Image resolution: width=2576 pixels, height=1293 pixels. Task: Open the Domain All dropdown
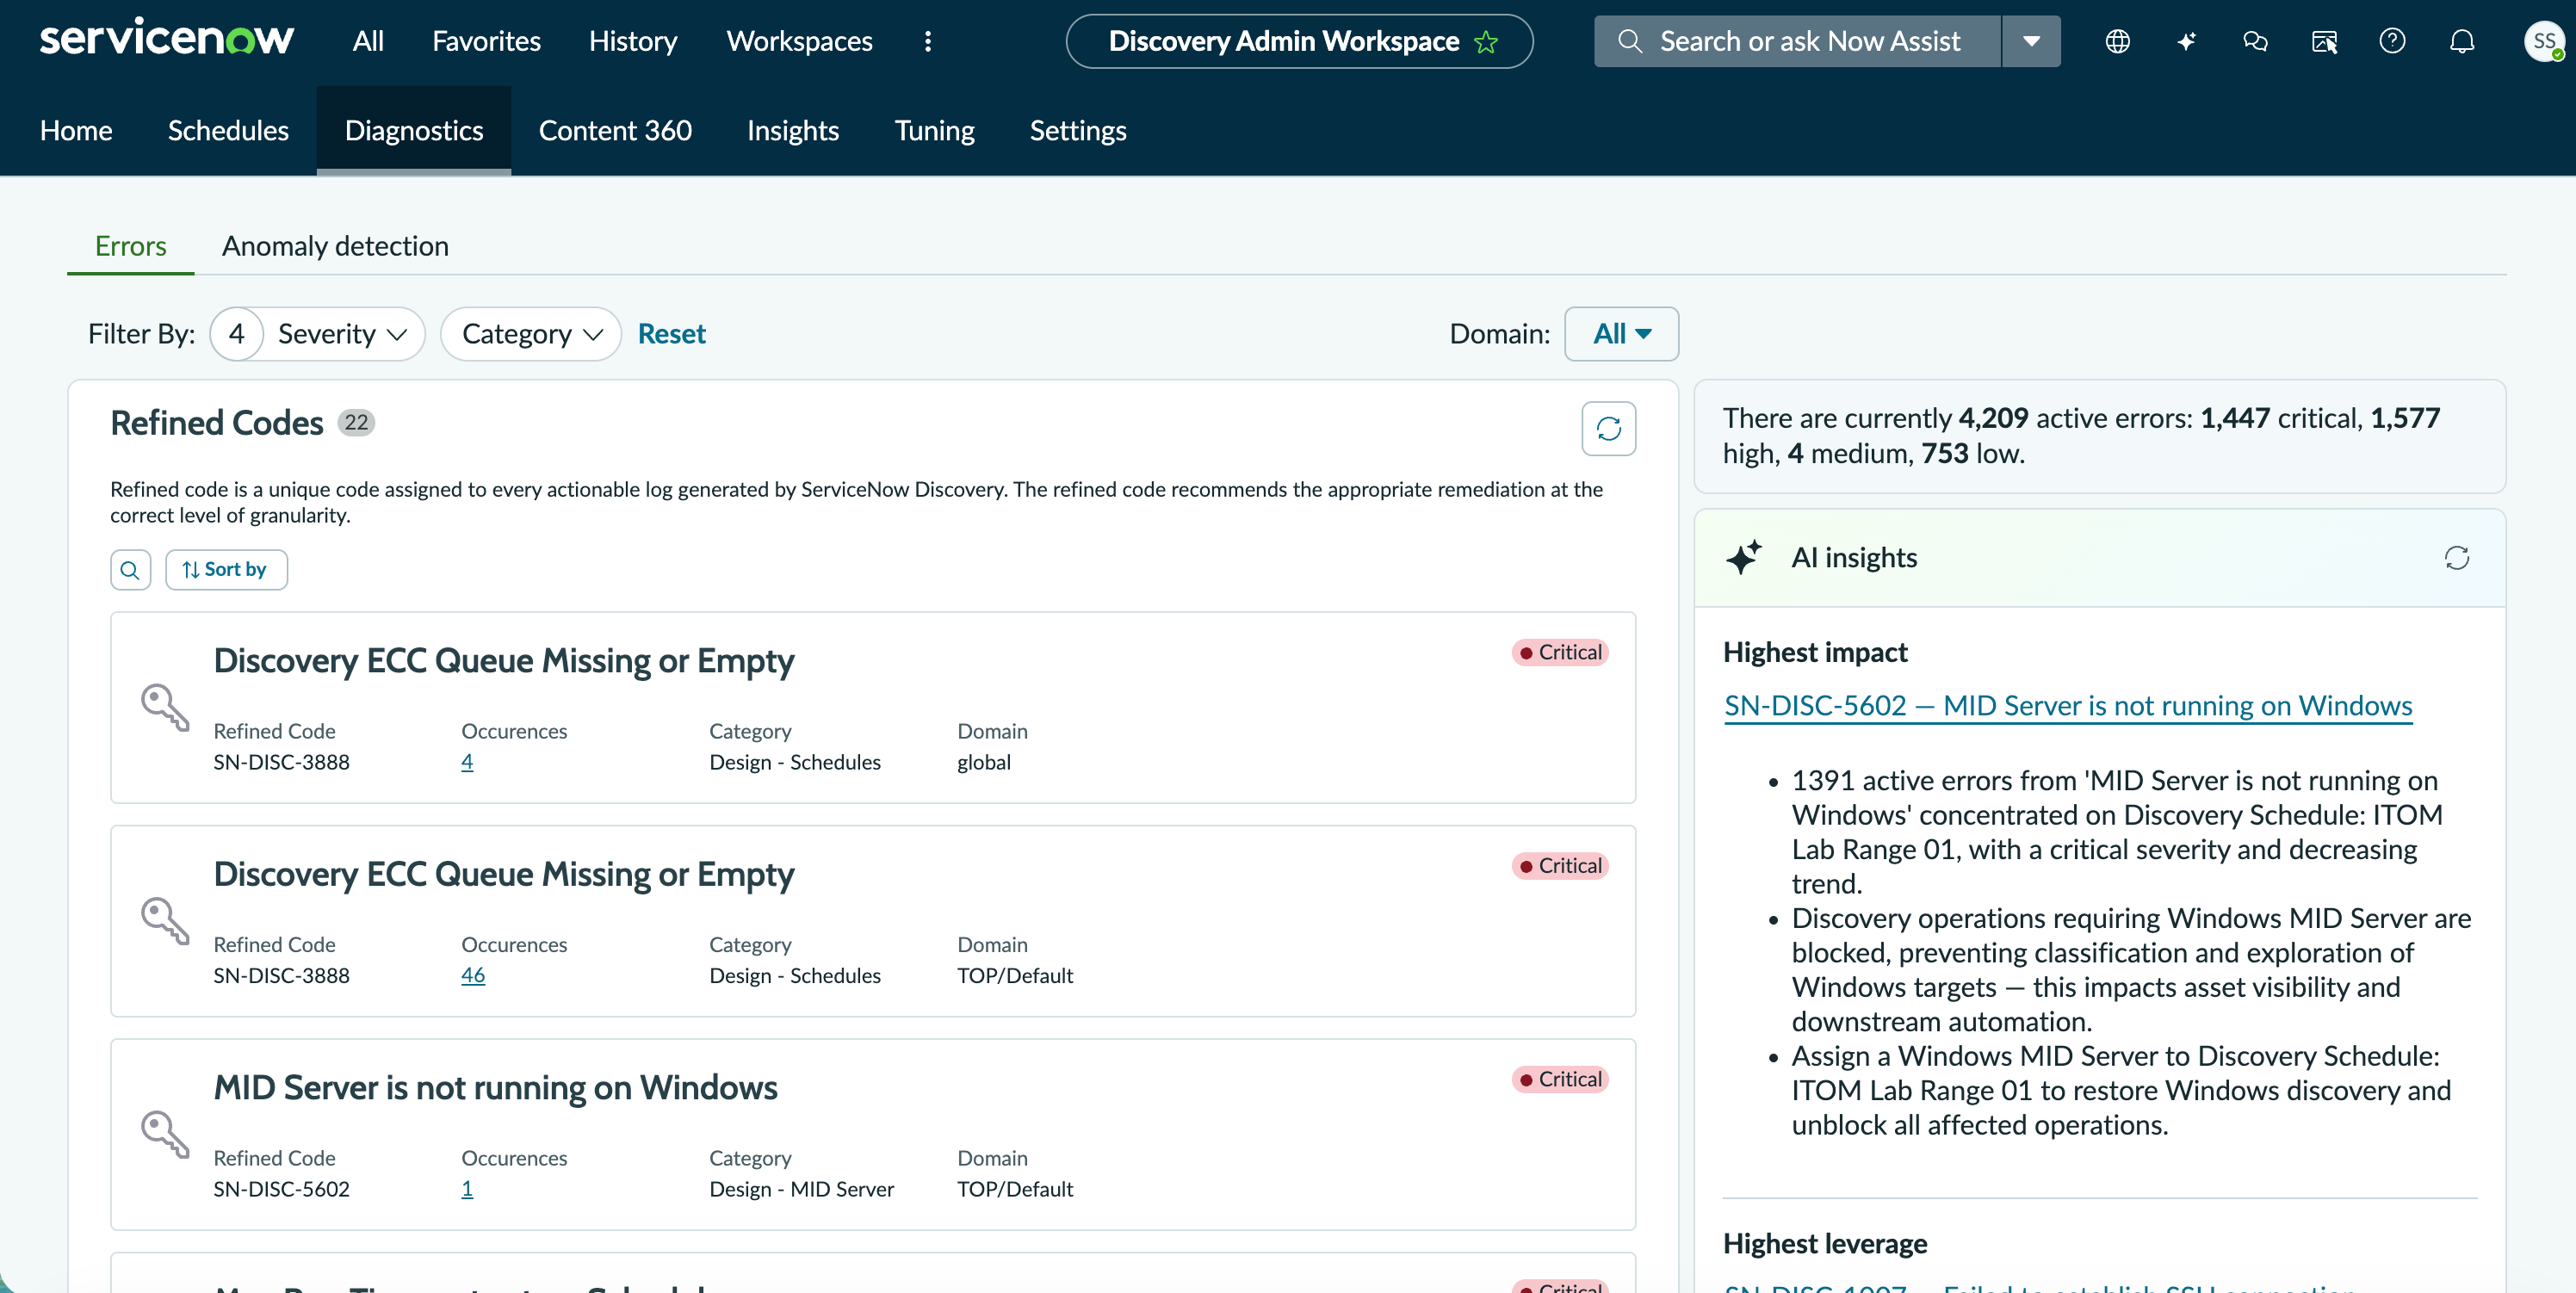1621,333
